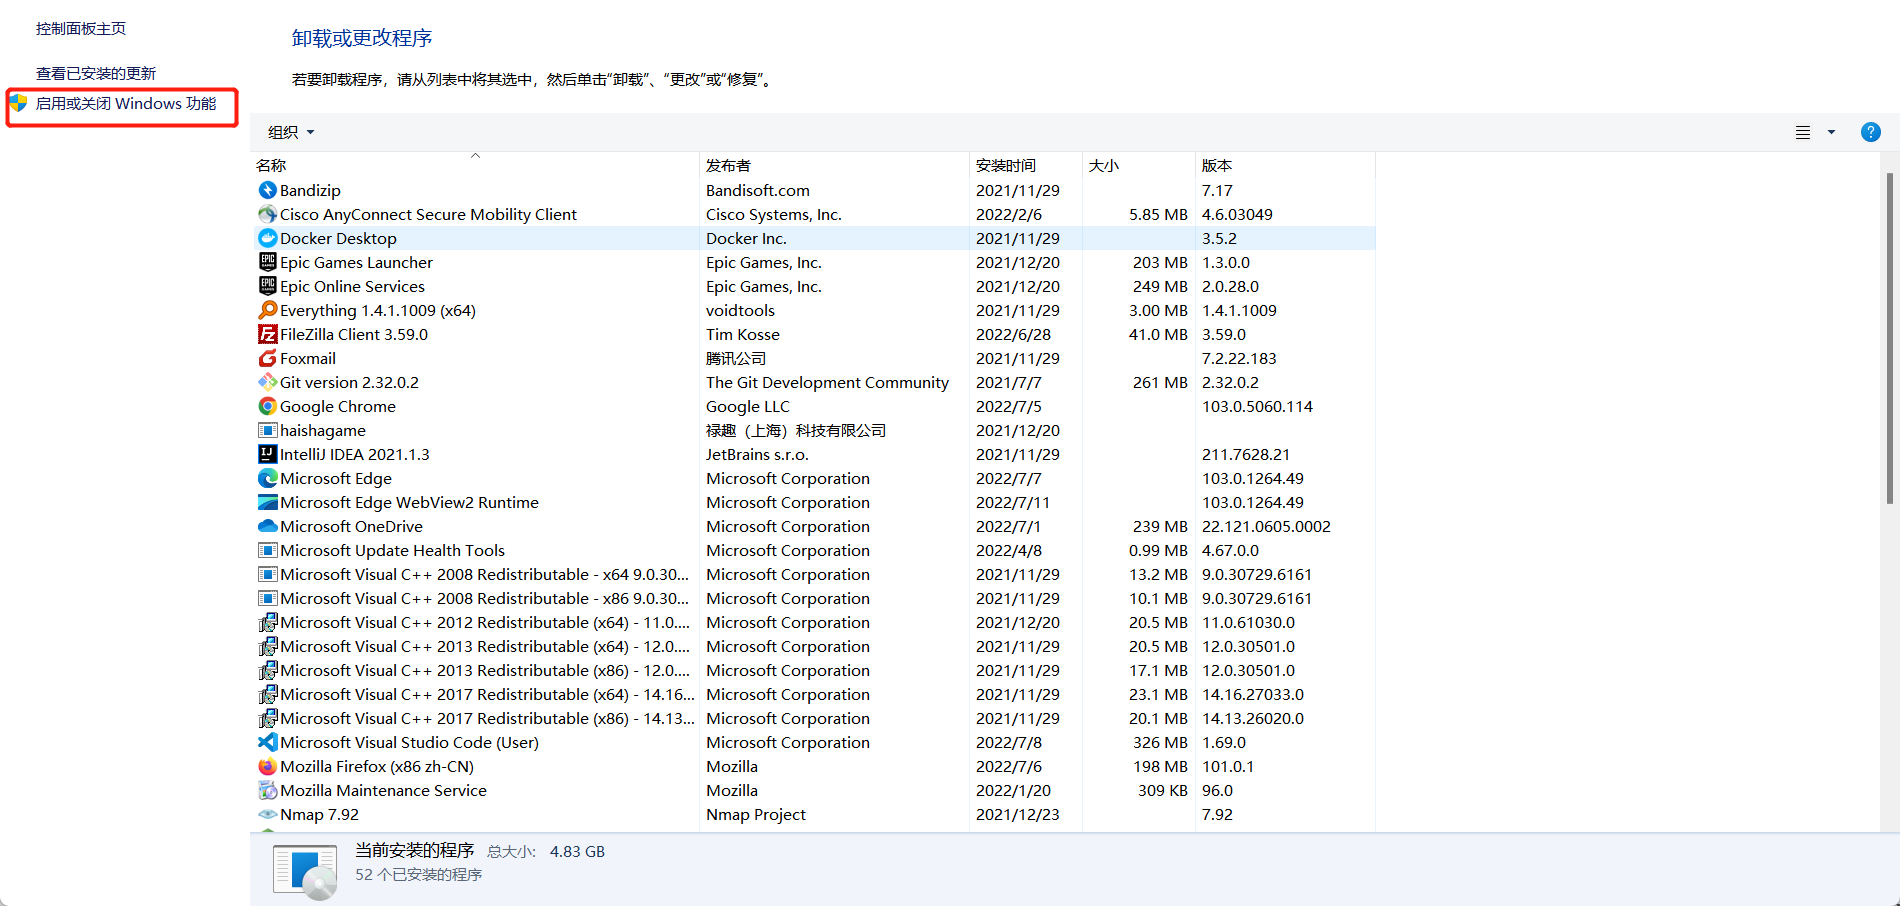This screenshot has width=1900, height=906.
Task: Select the Microsoft Visual C++ 2017 Redistributable (x86) row
Action: pyautogui.click(x=815, y=718)
